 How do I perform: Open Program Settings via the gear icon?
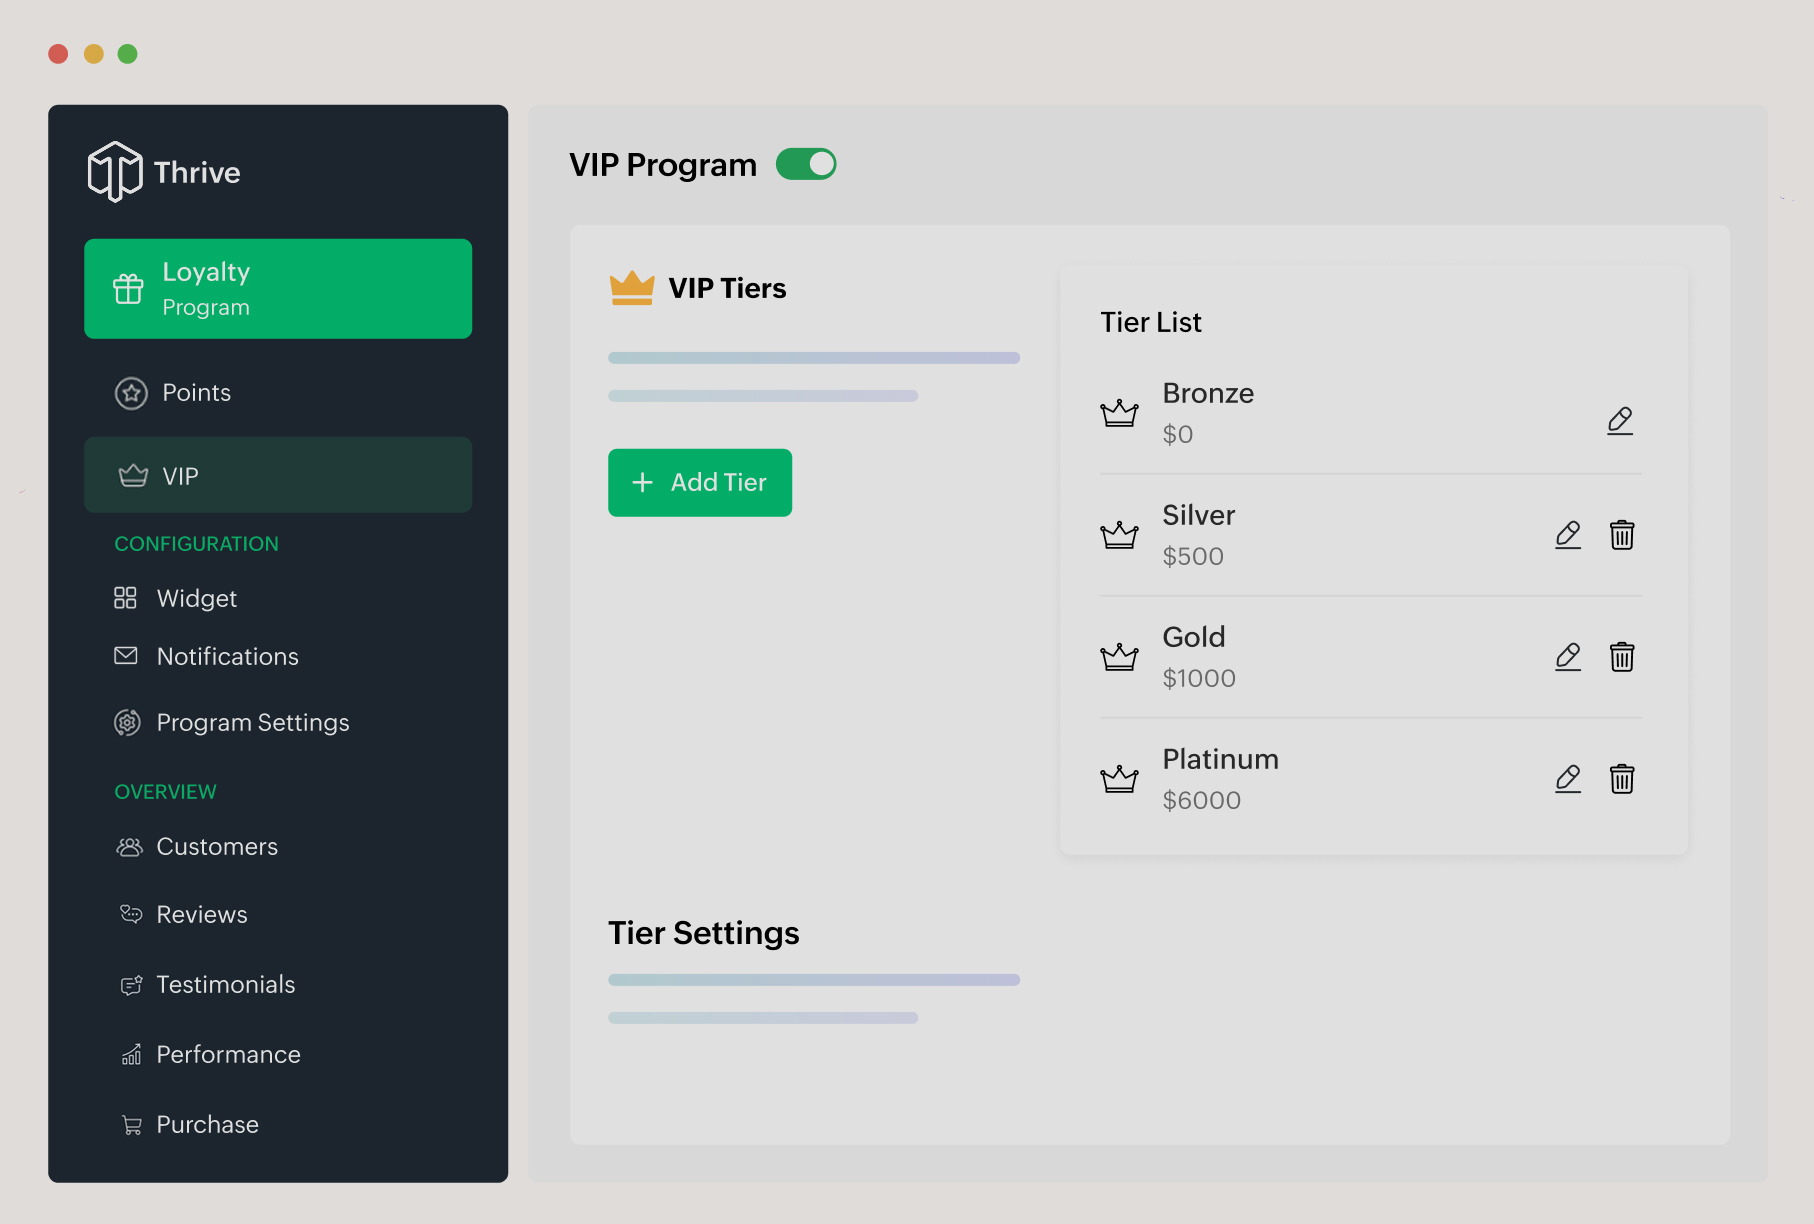pos(127,722)
